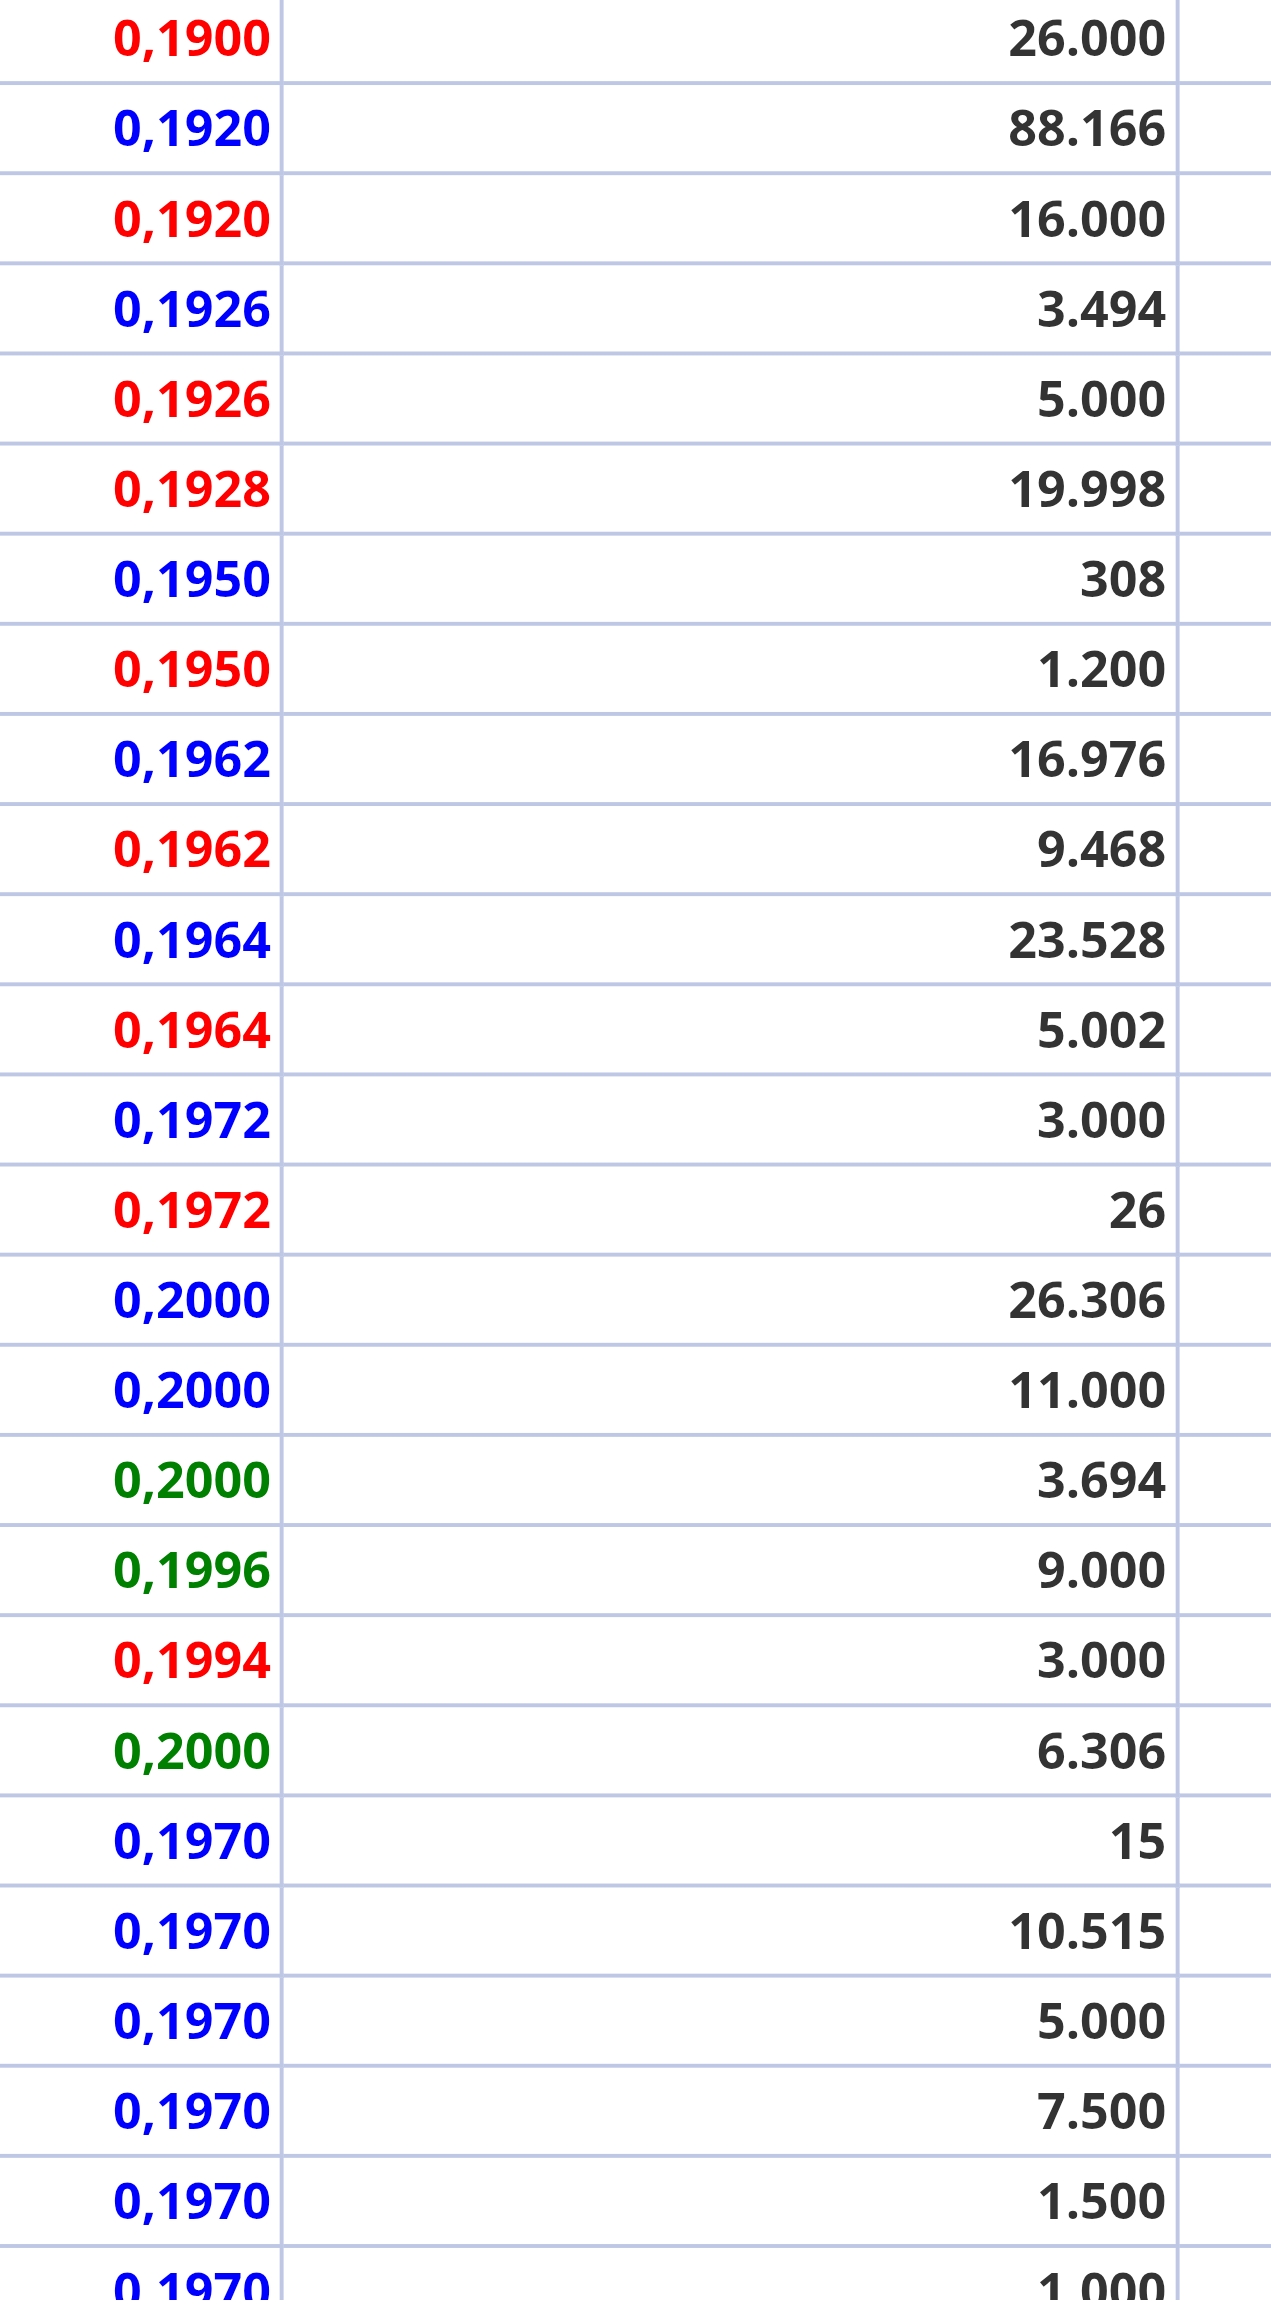Click volume value 16.976

point(1087,760)
